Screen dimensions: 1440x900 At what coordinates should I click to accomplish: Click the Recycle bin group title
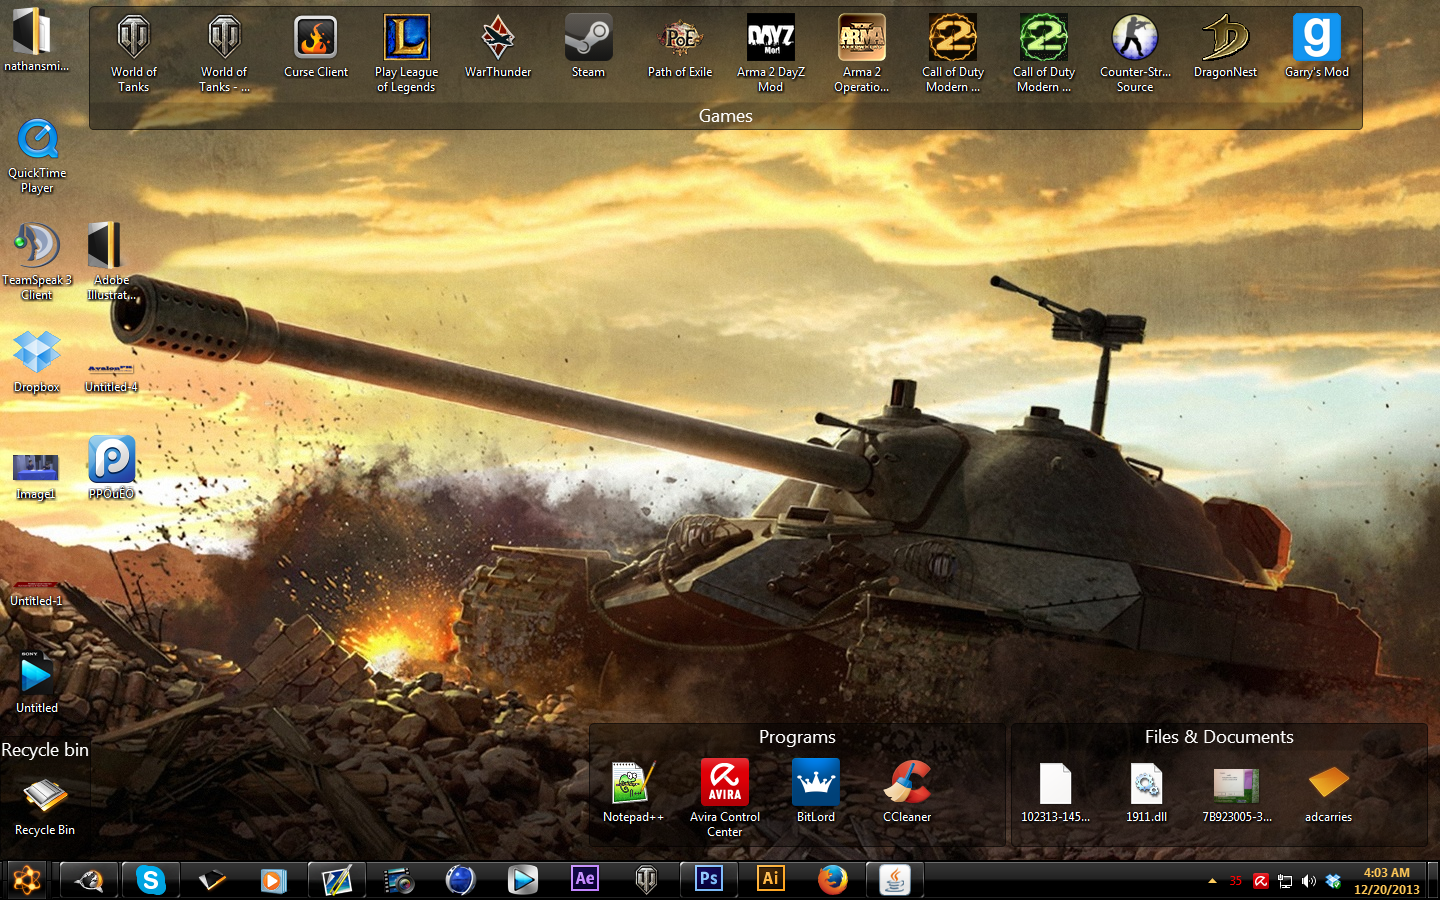coord(45,750)
